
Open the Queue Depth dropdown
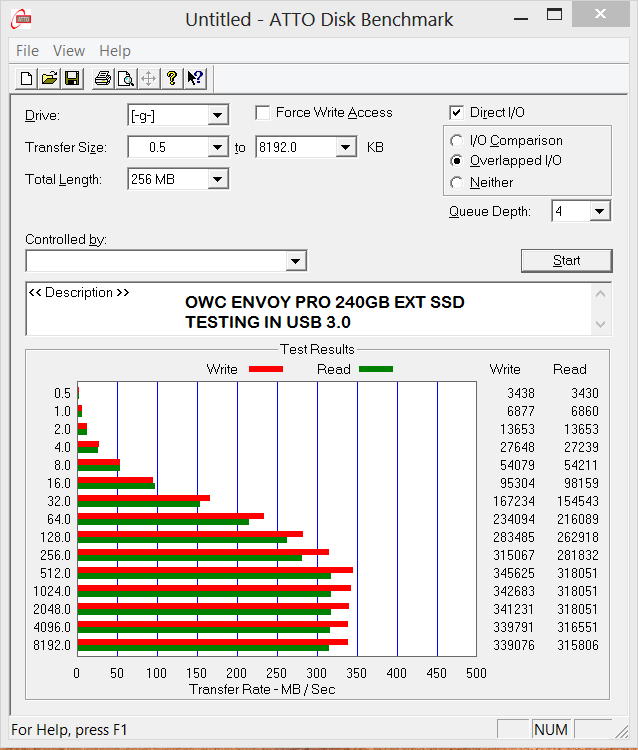[x=599, y=211]
